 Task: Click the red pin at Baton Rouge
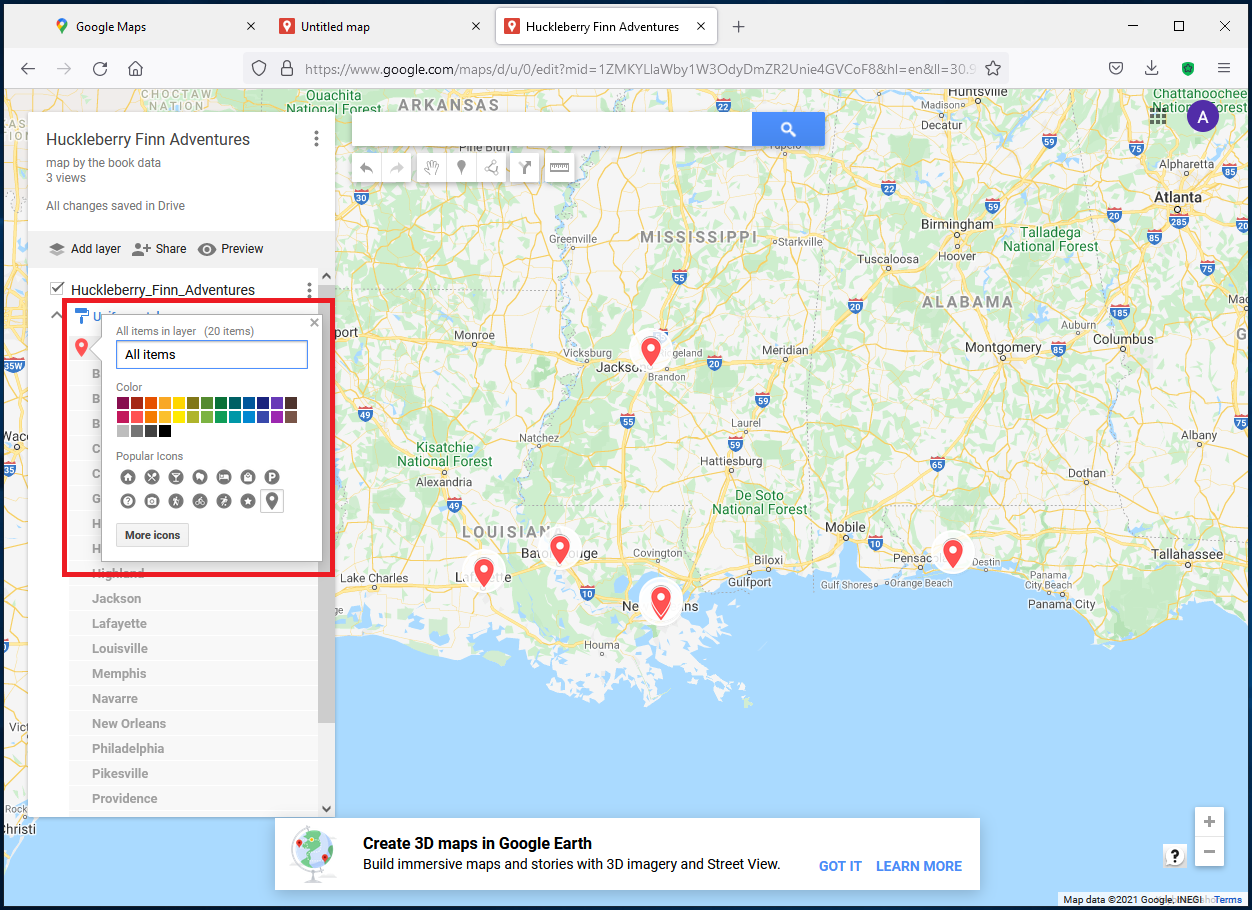[x=560, y=548]
